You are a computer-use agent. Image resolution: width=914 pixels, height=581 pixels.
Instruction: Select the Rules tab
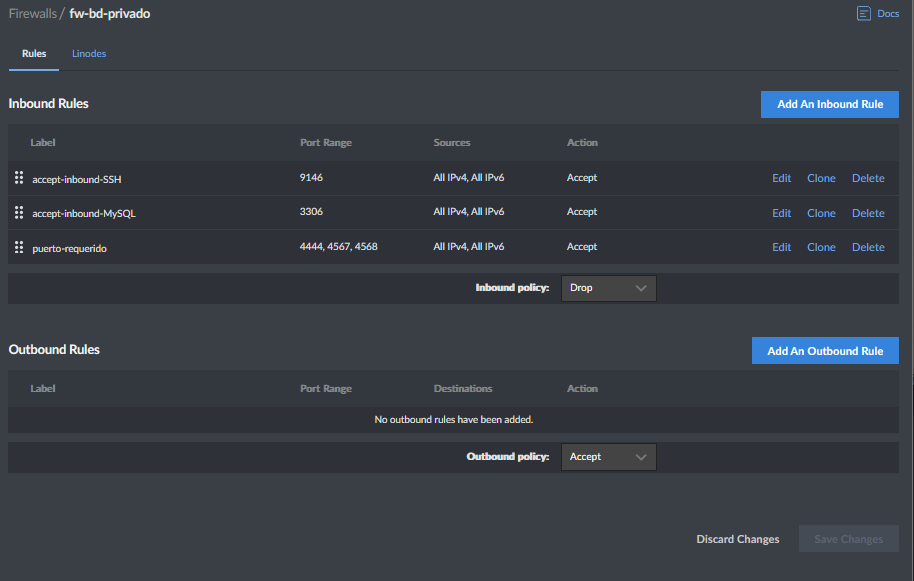click(x=34, y=54)
